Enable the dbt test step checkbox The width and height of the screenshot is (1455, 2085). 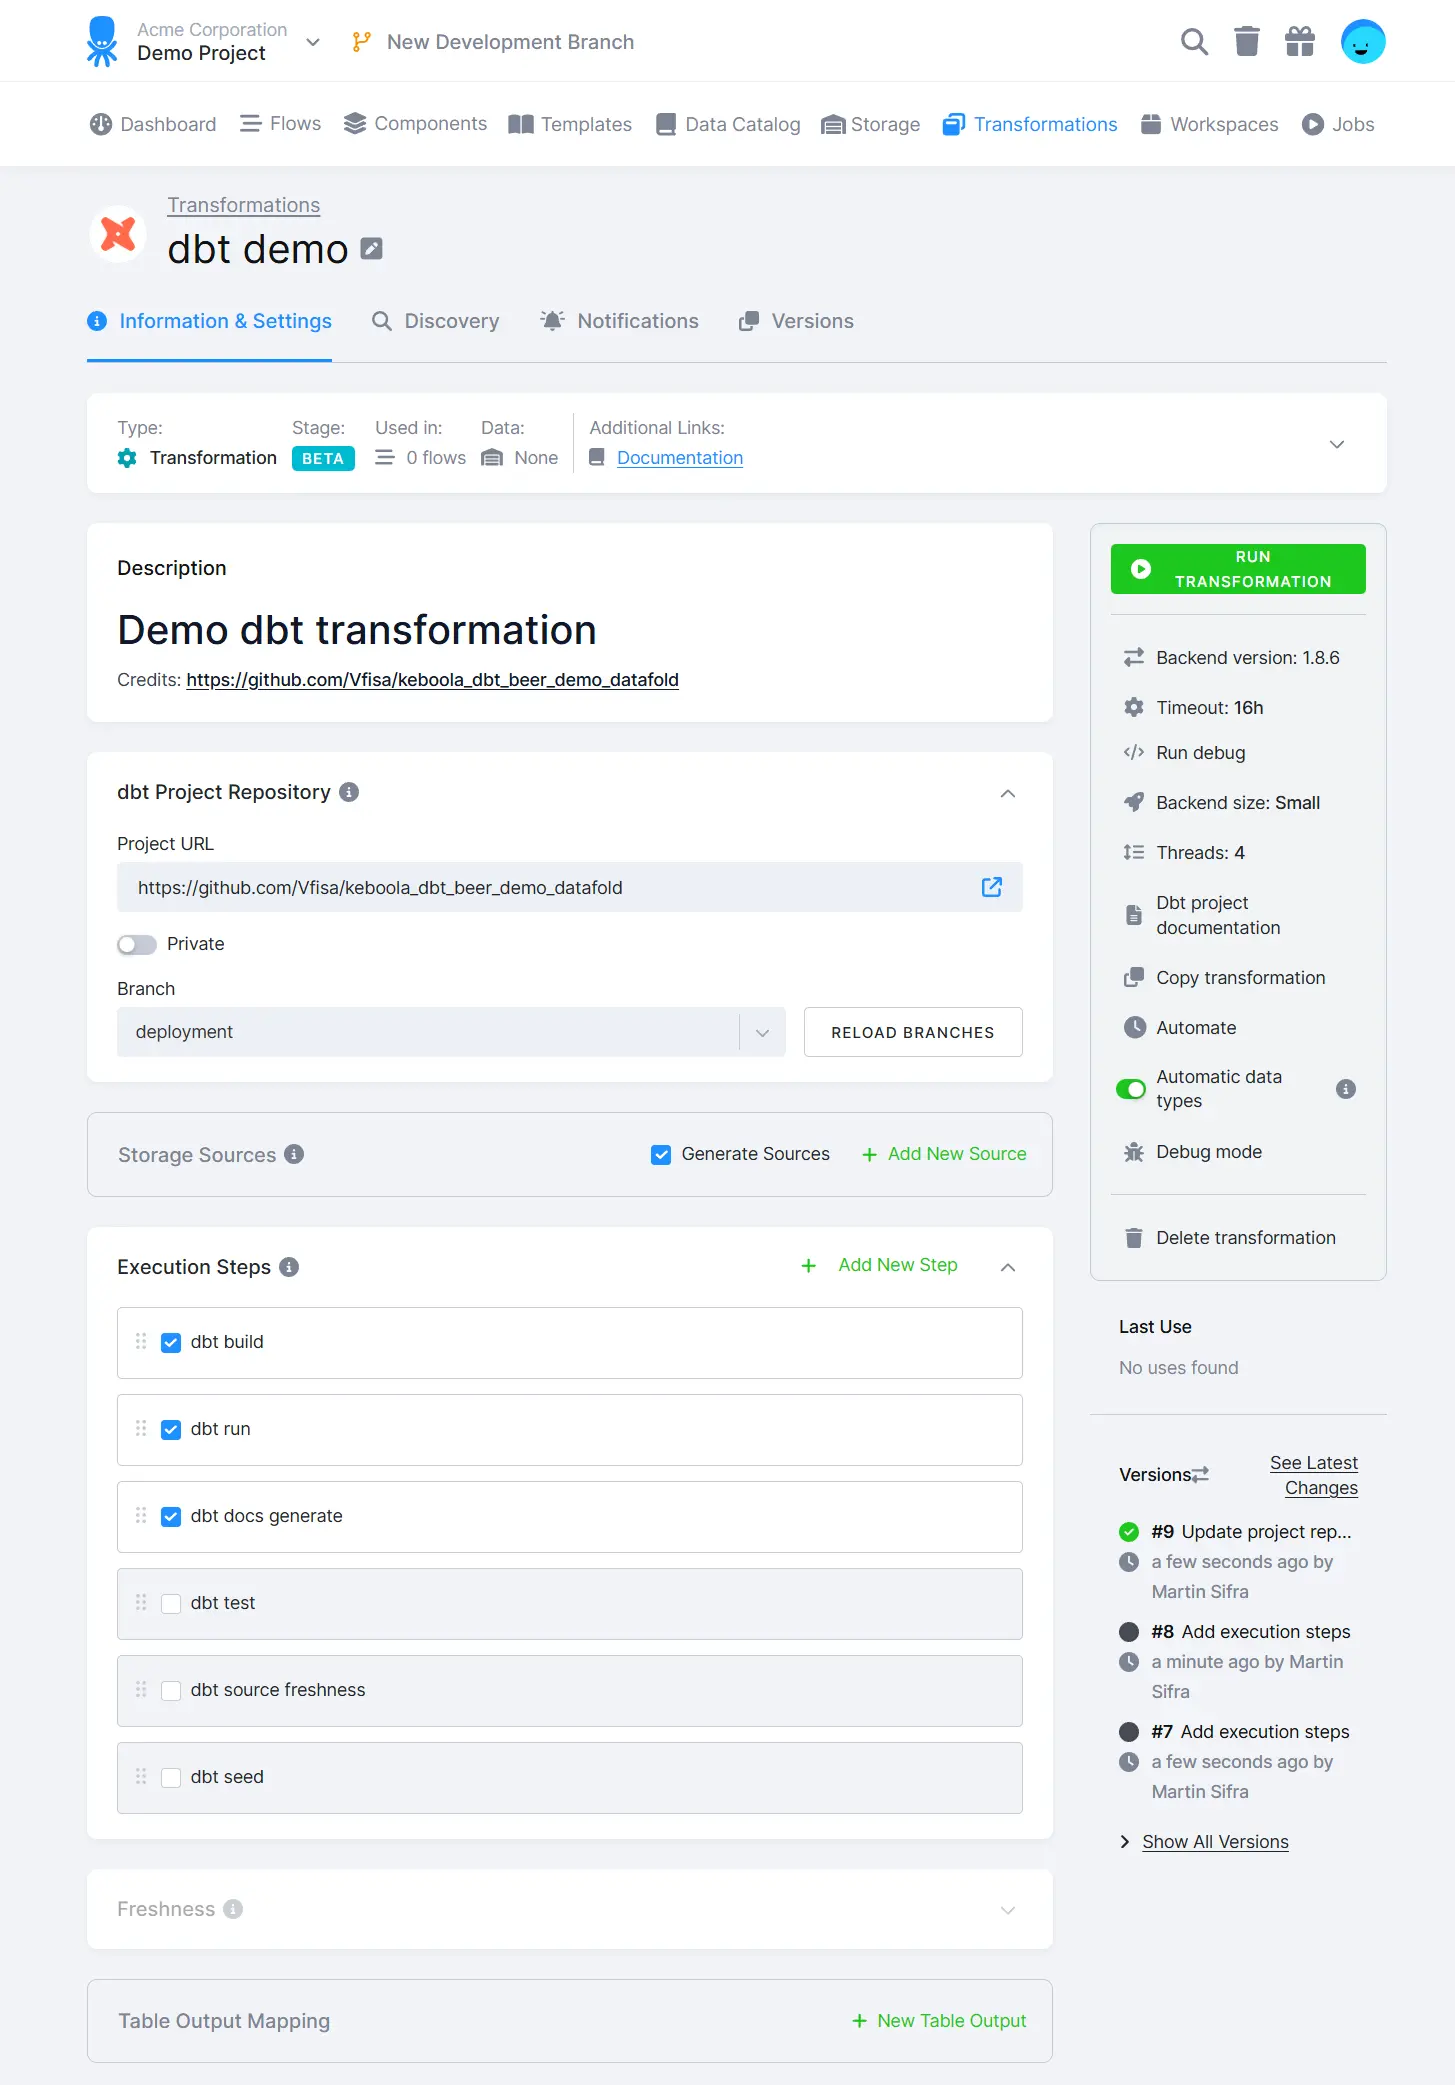click(x=171, y=1604)
